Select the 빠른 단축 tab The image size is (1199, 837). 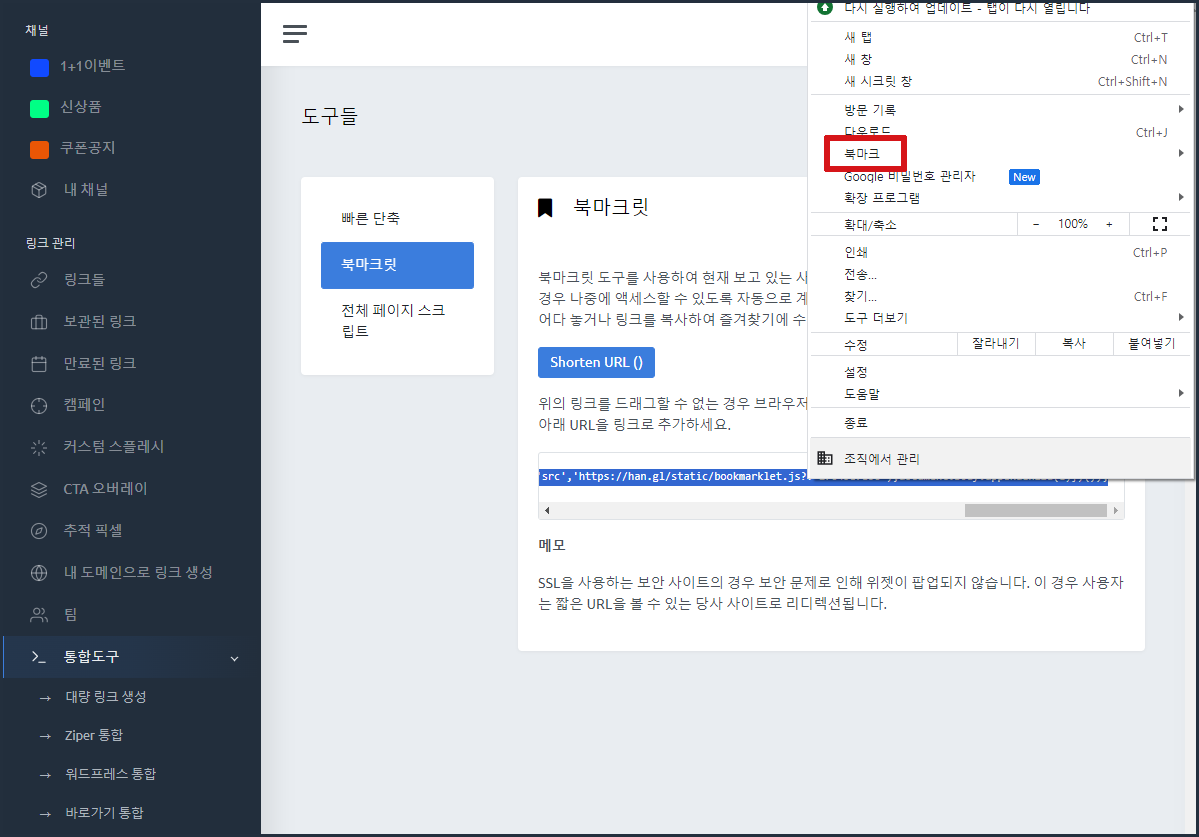tap(398, 219)
